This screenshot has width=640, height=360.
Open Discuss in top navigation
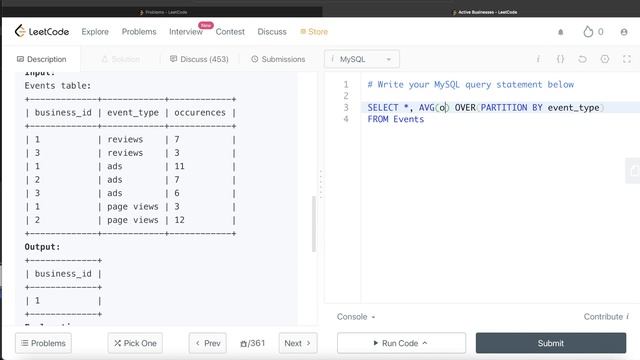tap(272, 31)
